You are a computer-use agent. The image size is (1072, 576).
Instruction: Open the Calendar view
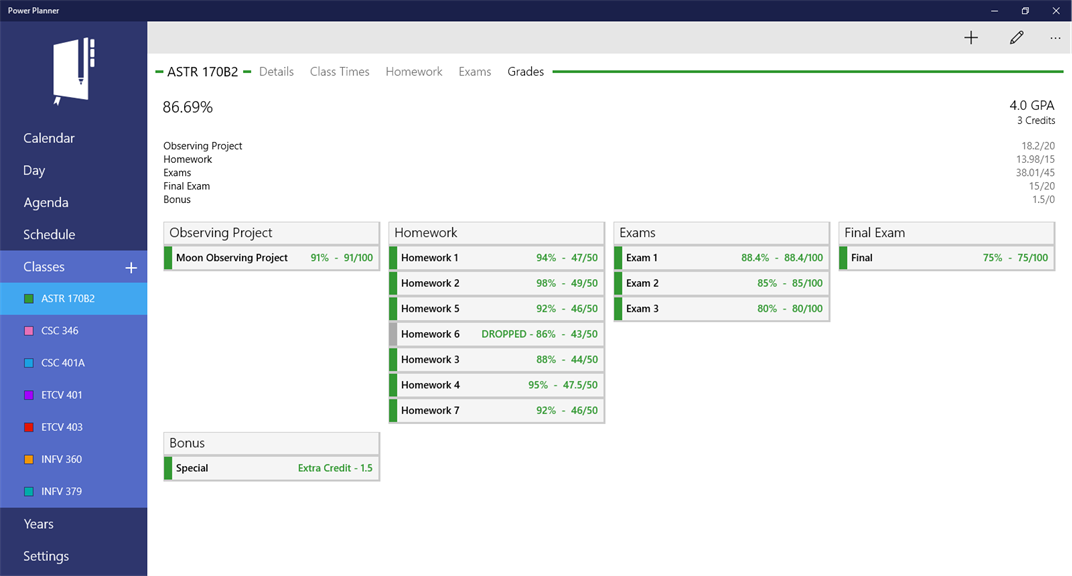coord(48,138)
